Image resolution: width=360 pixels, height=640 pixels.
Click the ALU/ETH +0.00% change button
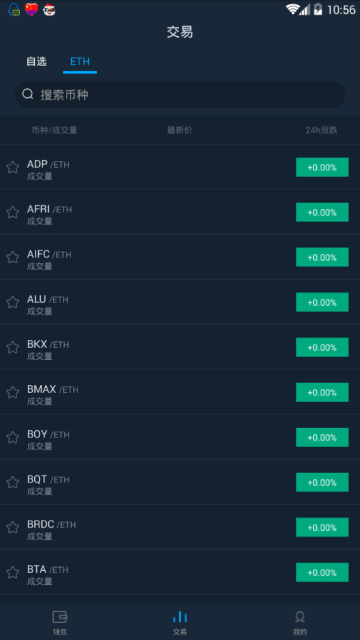(322, 302)
